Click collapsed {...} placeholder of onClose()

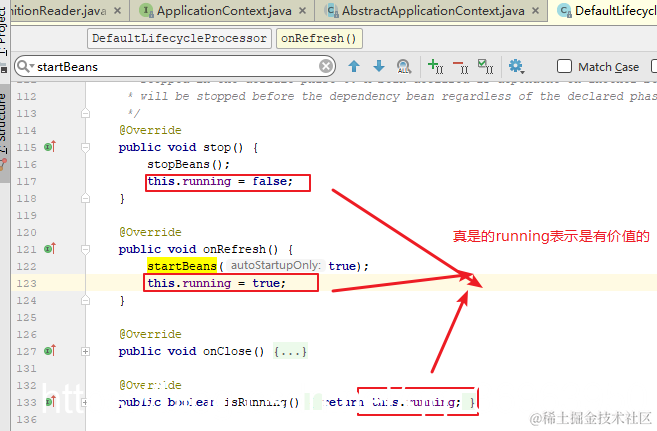click(x=290, y=351)
